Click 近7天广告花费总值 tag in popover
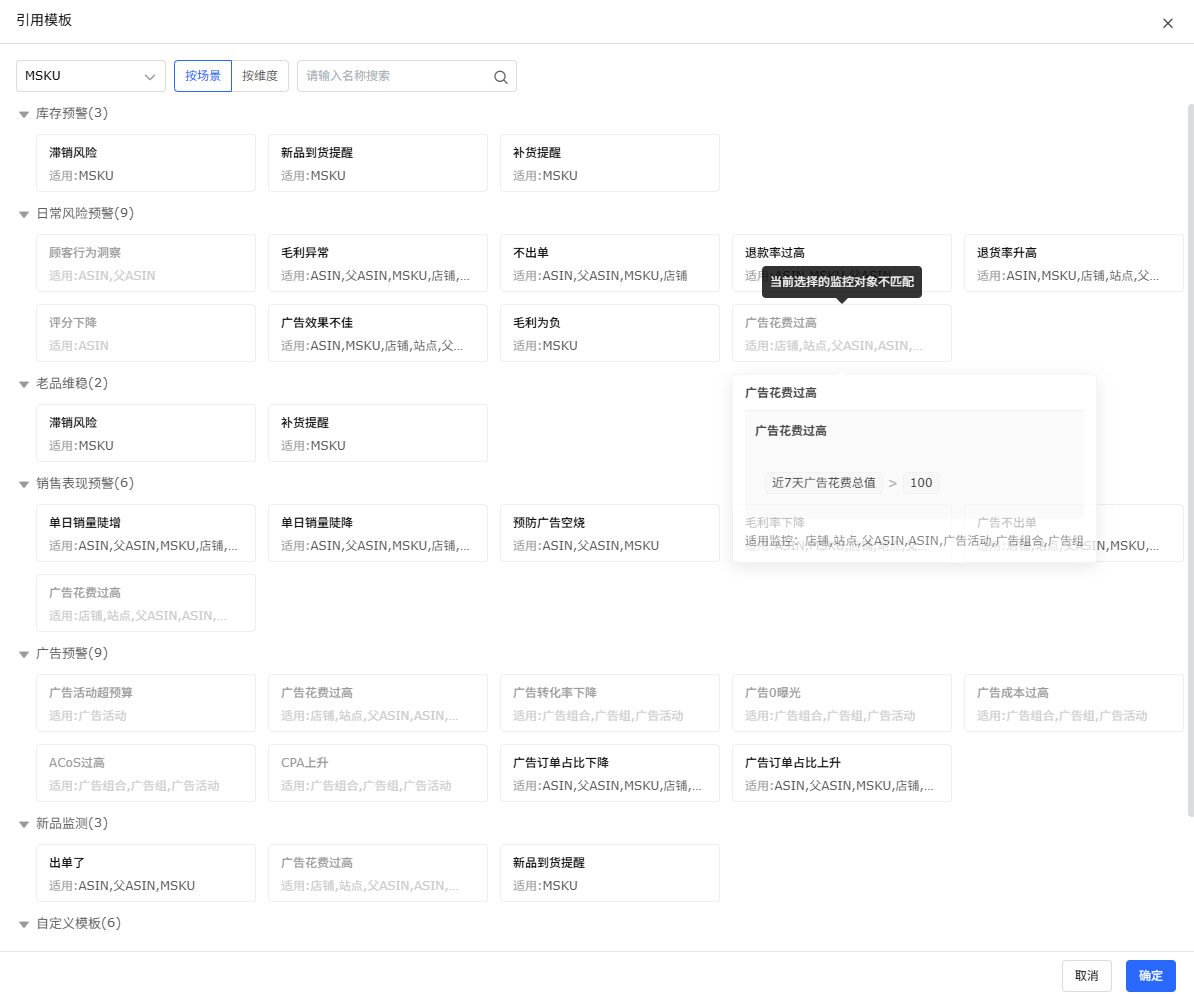Image resolution: width=1194 pixels, height=997 pixels. (823, 483)
